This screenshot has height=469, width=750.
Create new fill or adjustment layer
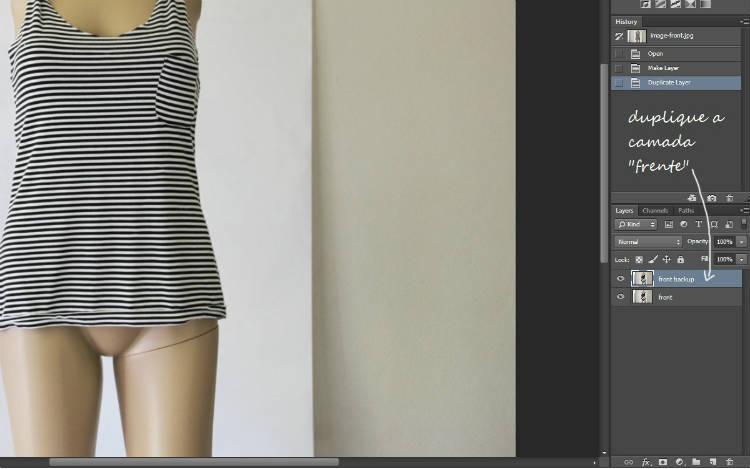click(x=679, y=462)
